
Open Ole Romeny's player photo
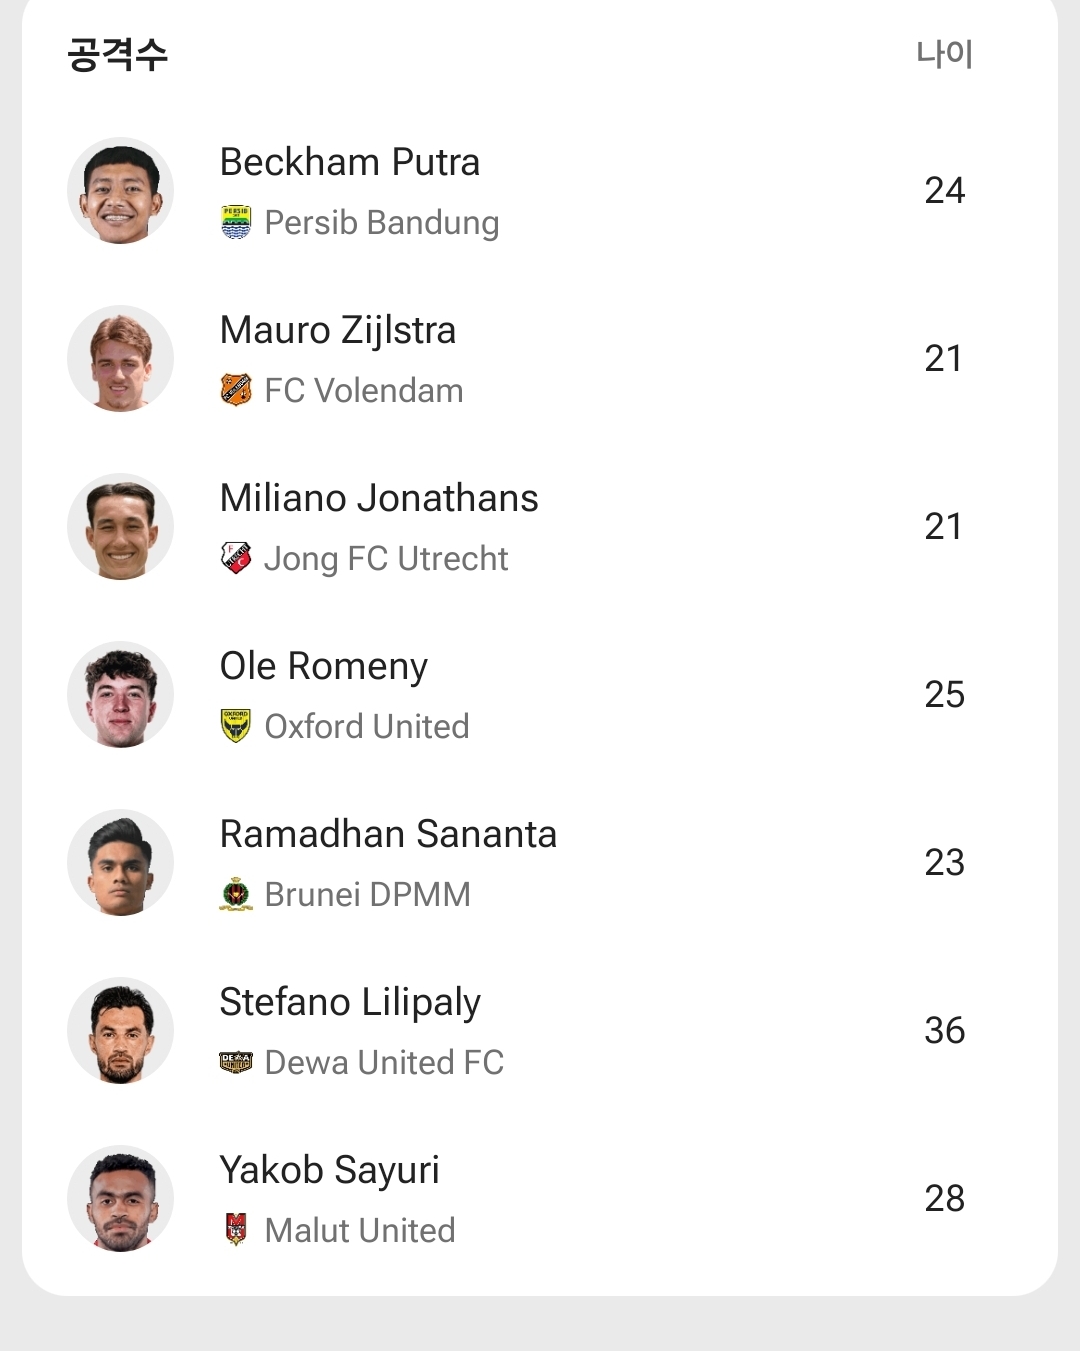click(x=120, y=695)
